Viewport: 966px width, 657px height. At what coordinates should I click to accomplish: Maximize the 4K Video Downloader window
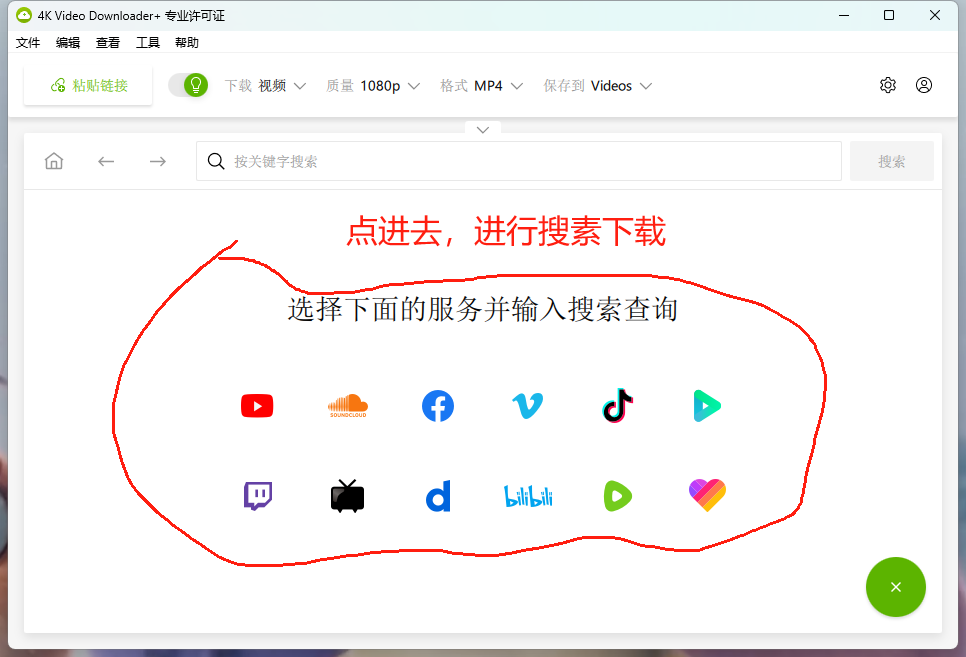click(x=889, y=15)
